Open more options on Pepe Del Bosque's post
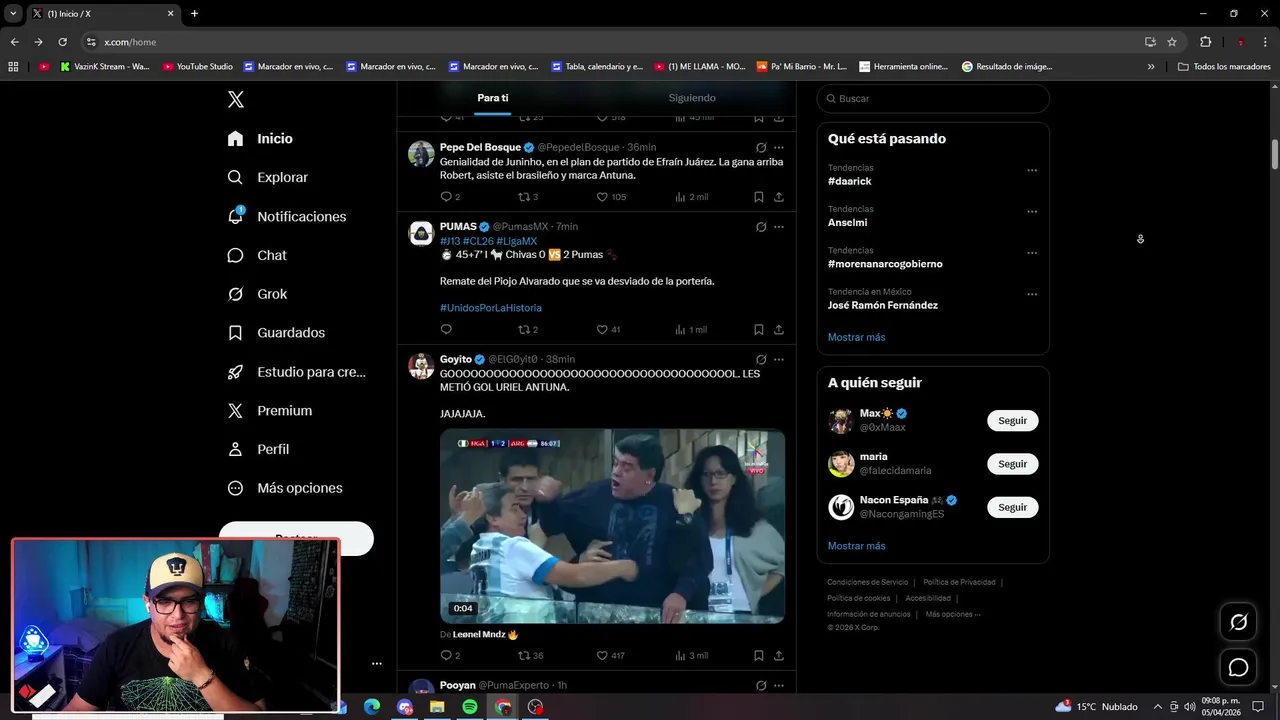This screenshot has height=720, width=1280. tap(779, 147)
